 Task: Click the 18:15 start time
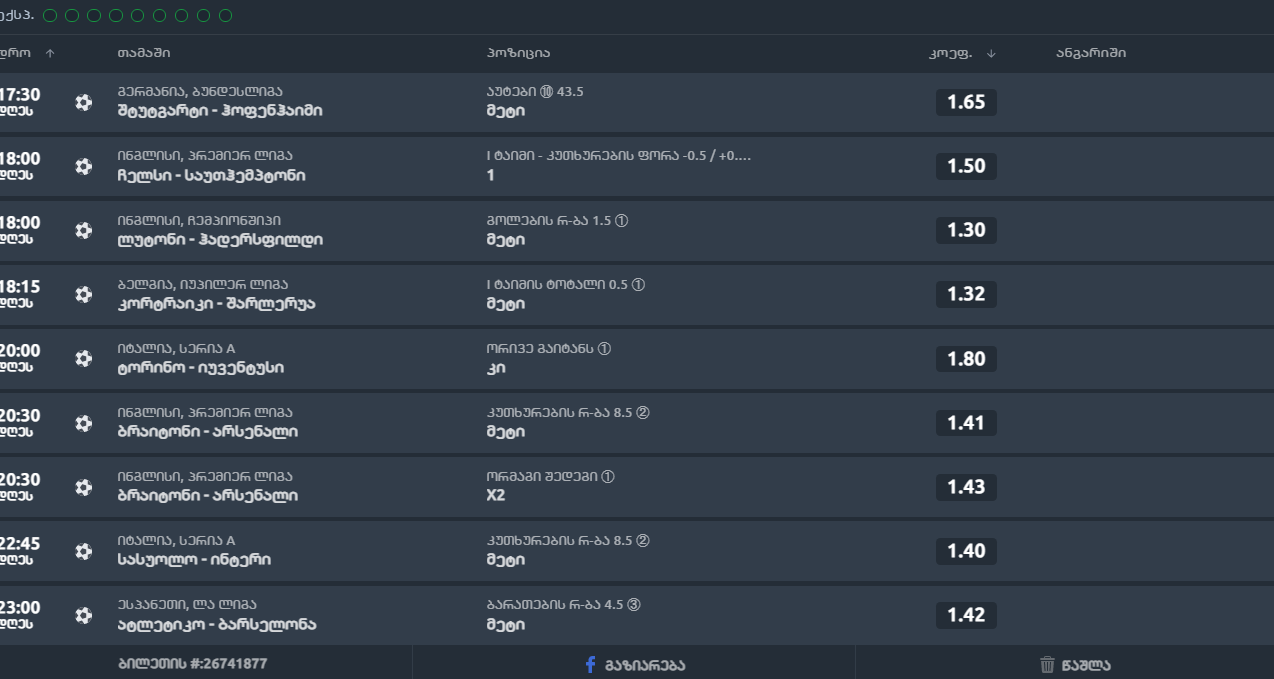pyautogui.click(x=20, y=287)
